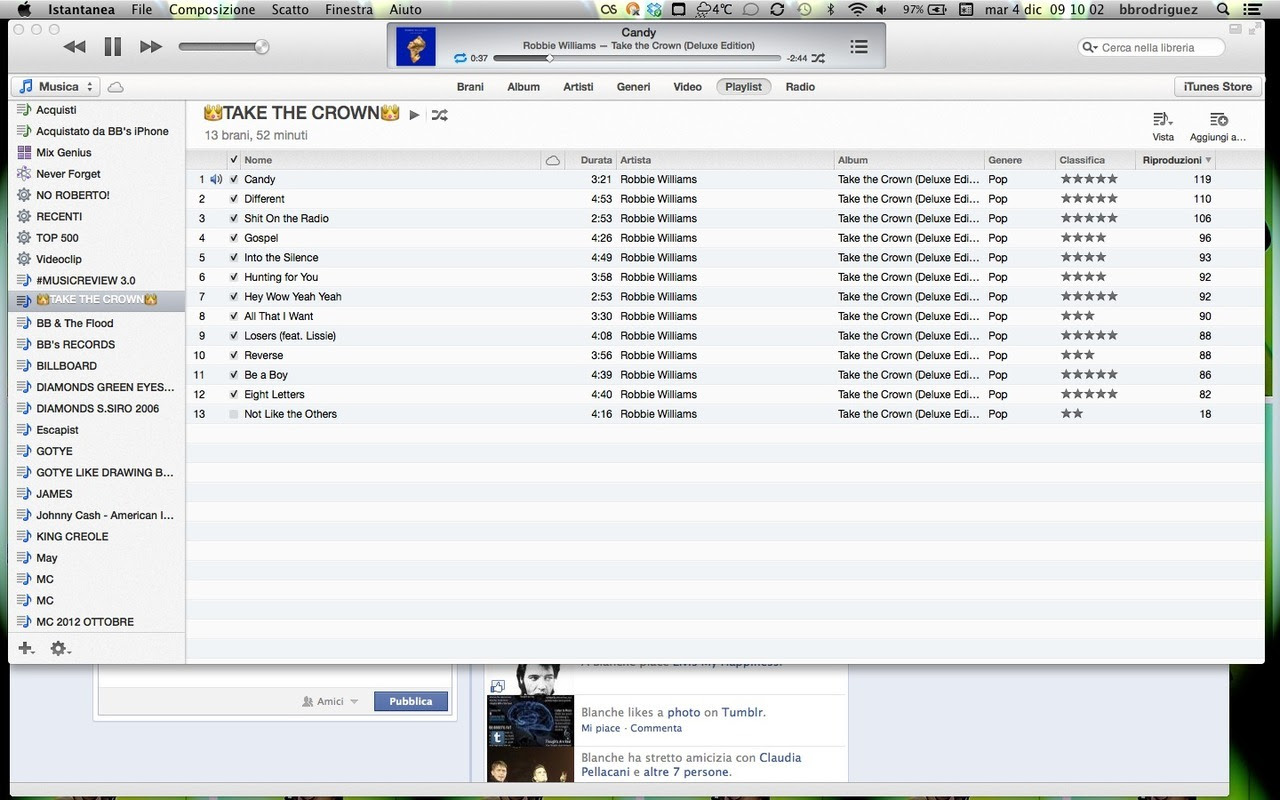
Task: Open the Musica library dropdown
Action: click(56, 87)
